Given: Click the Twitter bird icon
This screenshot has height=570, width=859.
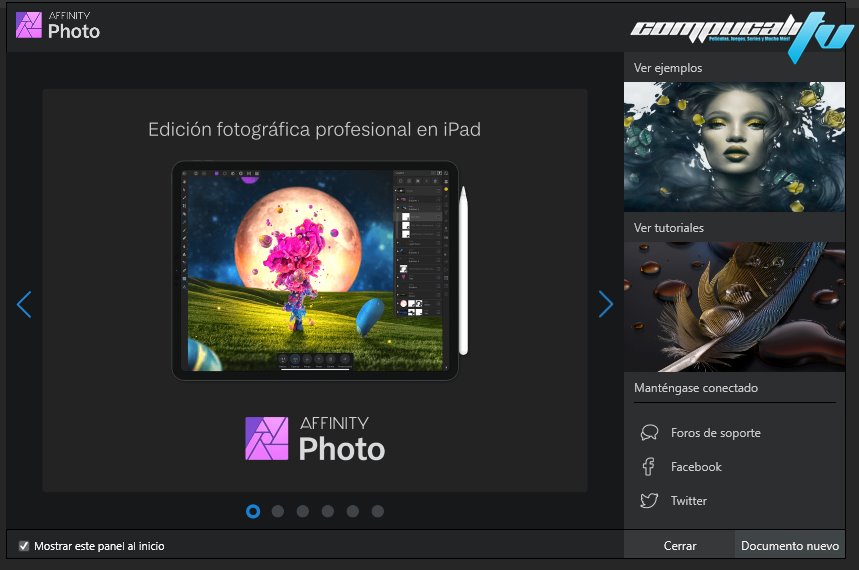Looking at the screenshot, I should (649, 500).
